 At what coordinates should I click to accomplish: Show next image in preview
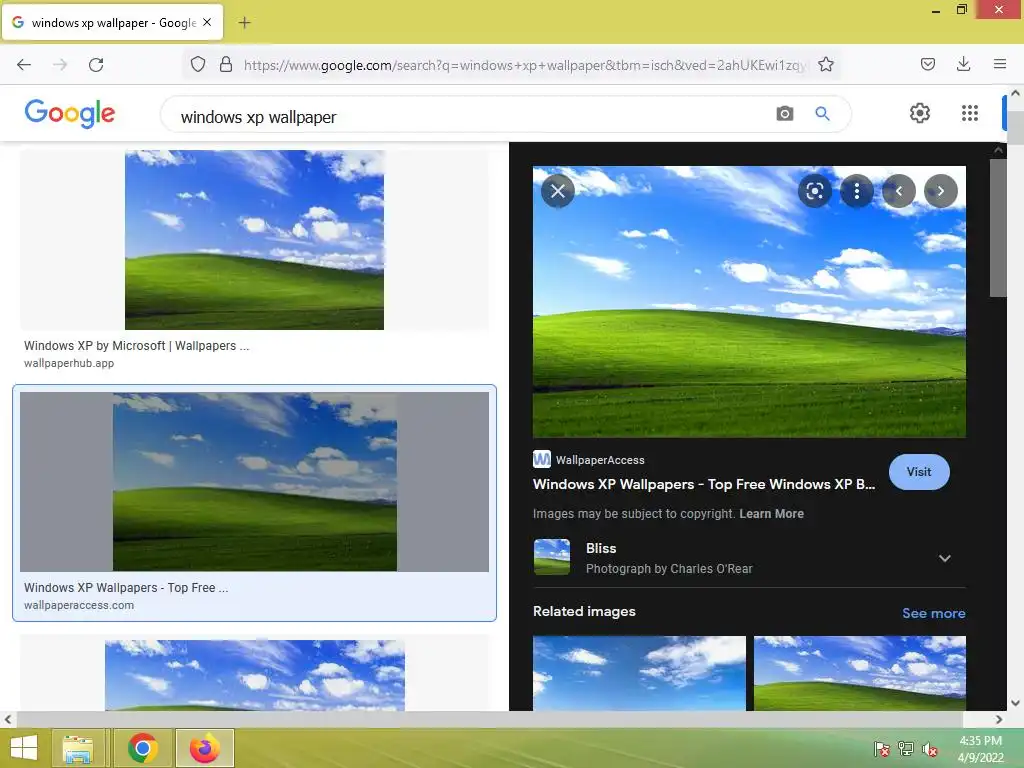[940, 191]
